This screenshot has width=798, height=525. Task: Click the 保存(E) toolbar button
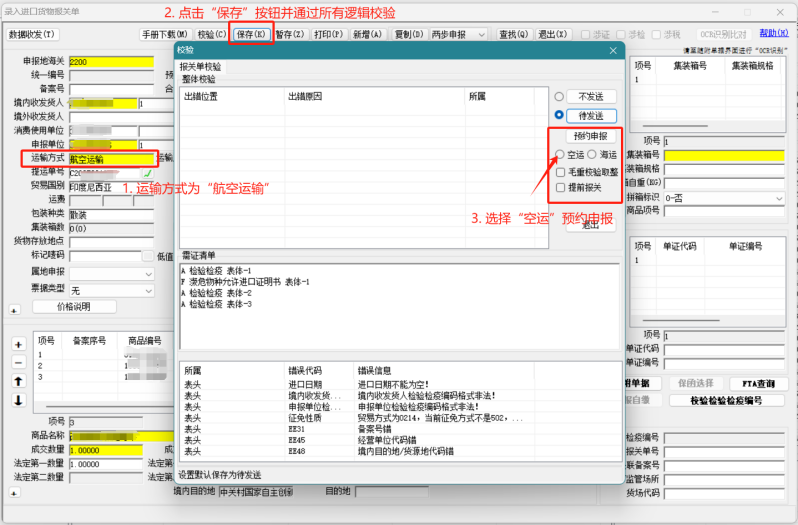pos(251,34)
